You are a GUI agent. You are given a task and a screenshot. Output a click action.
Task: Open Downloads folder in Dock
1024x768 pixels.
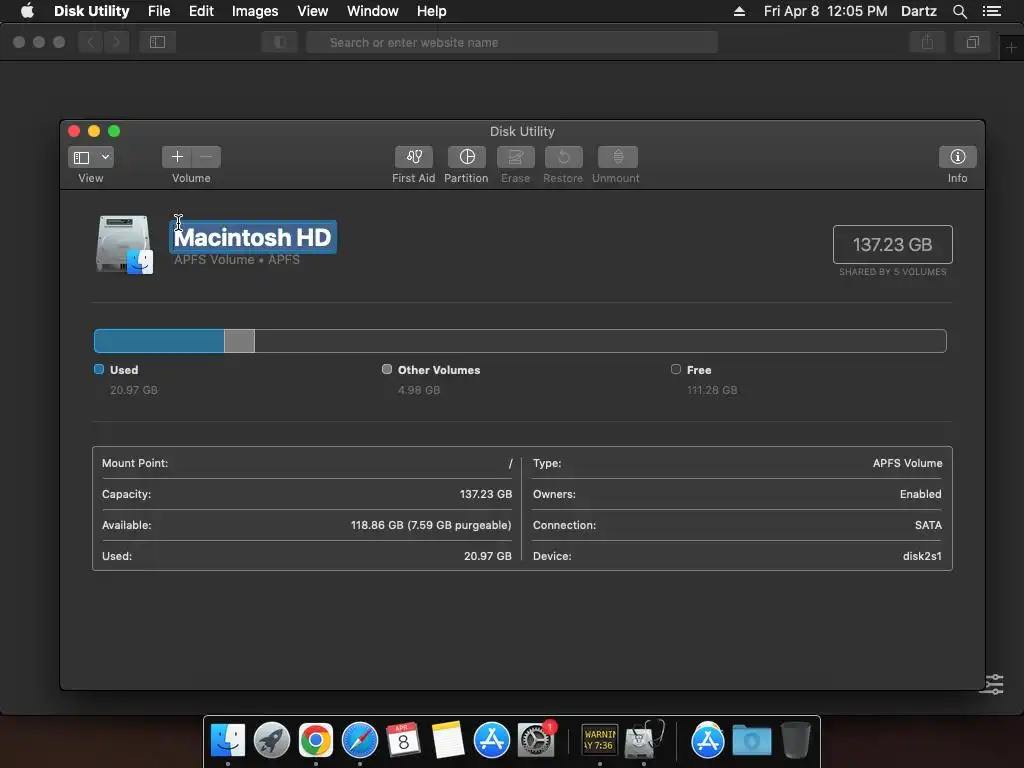click(752, 741)
